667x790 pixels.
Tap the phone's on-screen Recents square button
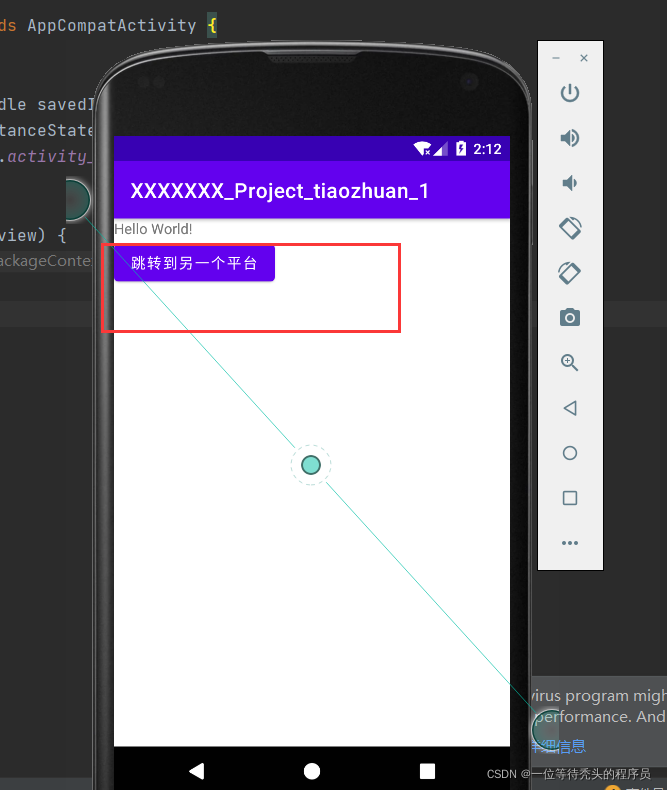(427, 771)
